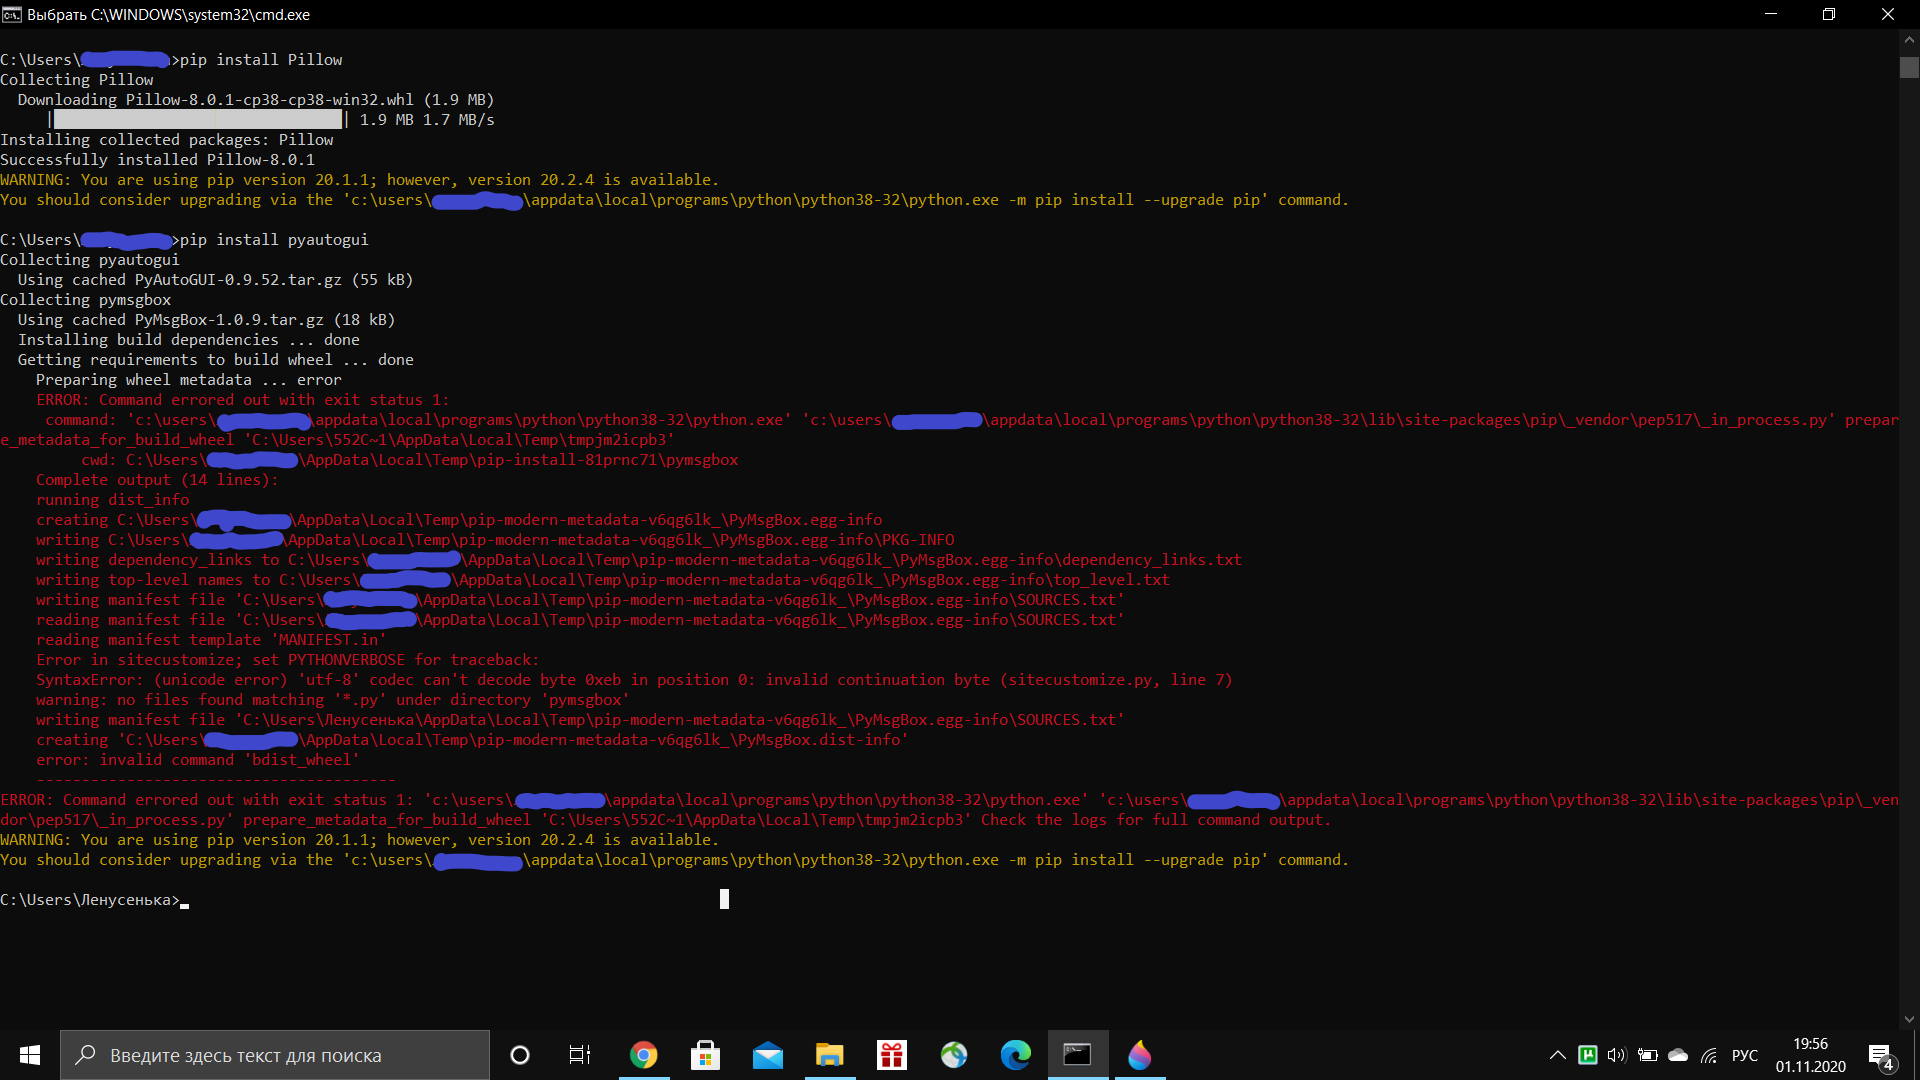
Task: Click the scrollbar up arrow
Action: pyautogui.click(x=1909, y=40)
